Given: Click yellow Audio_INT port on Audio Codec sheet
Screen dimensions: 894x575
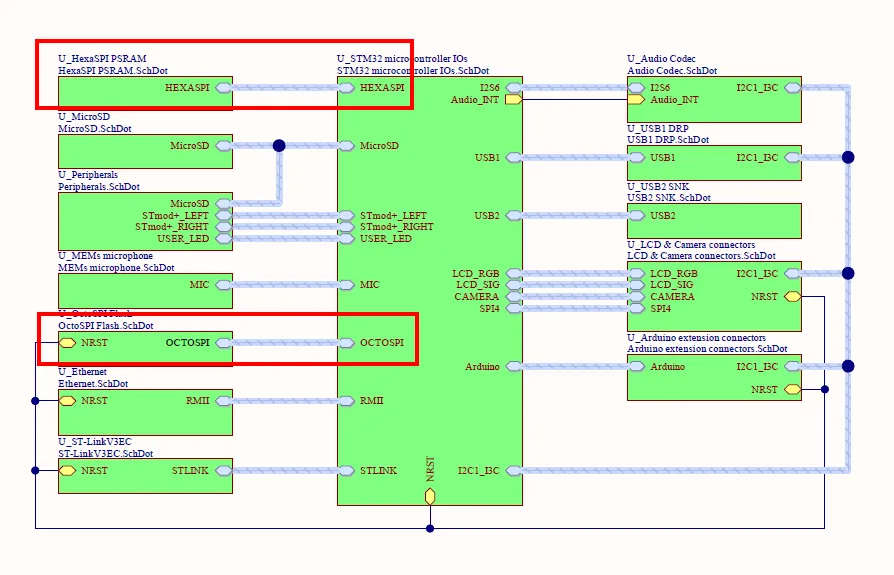Looking at the screenshot, I should 636,100.
